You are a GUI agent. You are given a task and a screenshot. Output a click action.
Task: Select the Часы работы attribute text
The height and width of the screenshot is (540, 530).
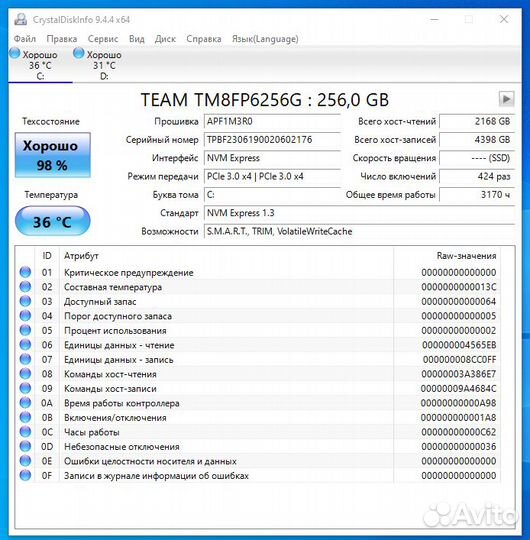92,432
